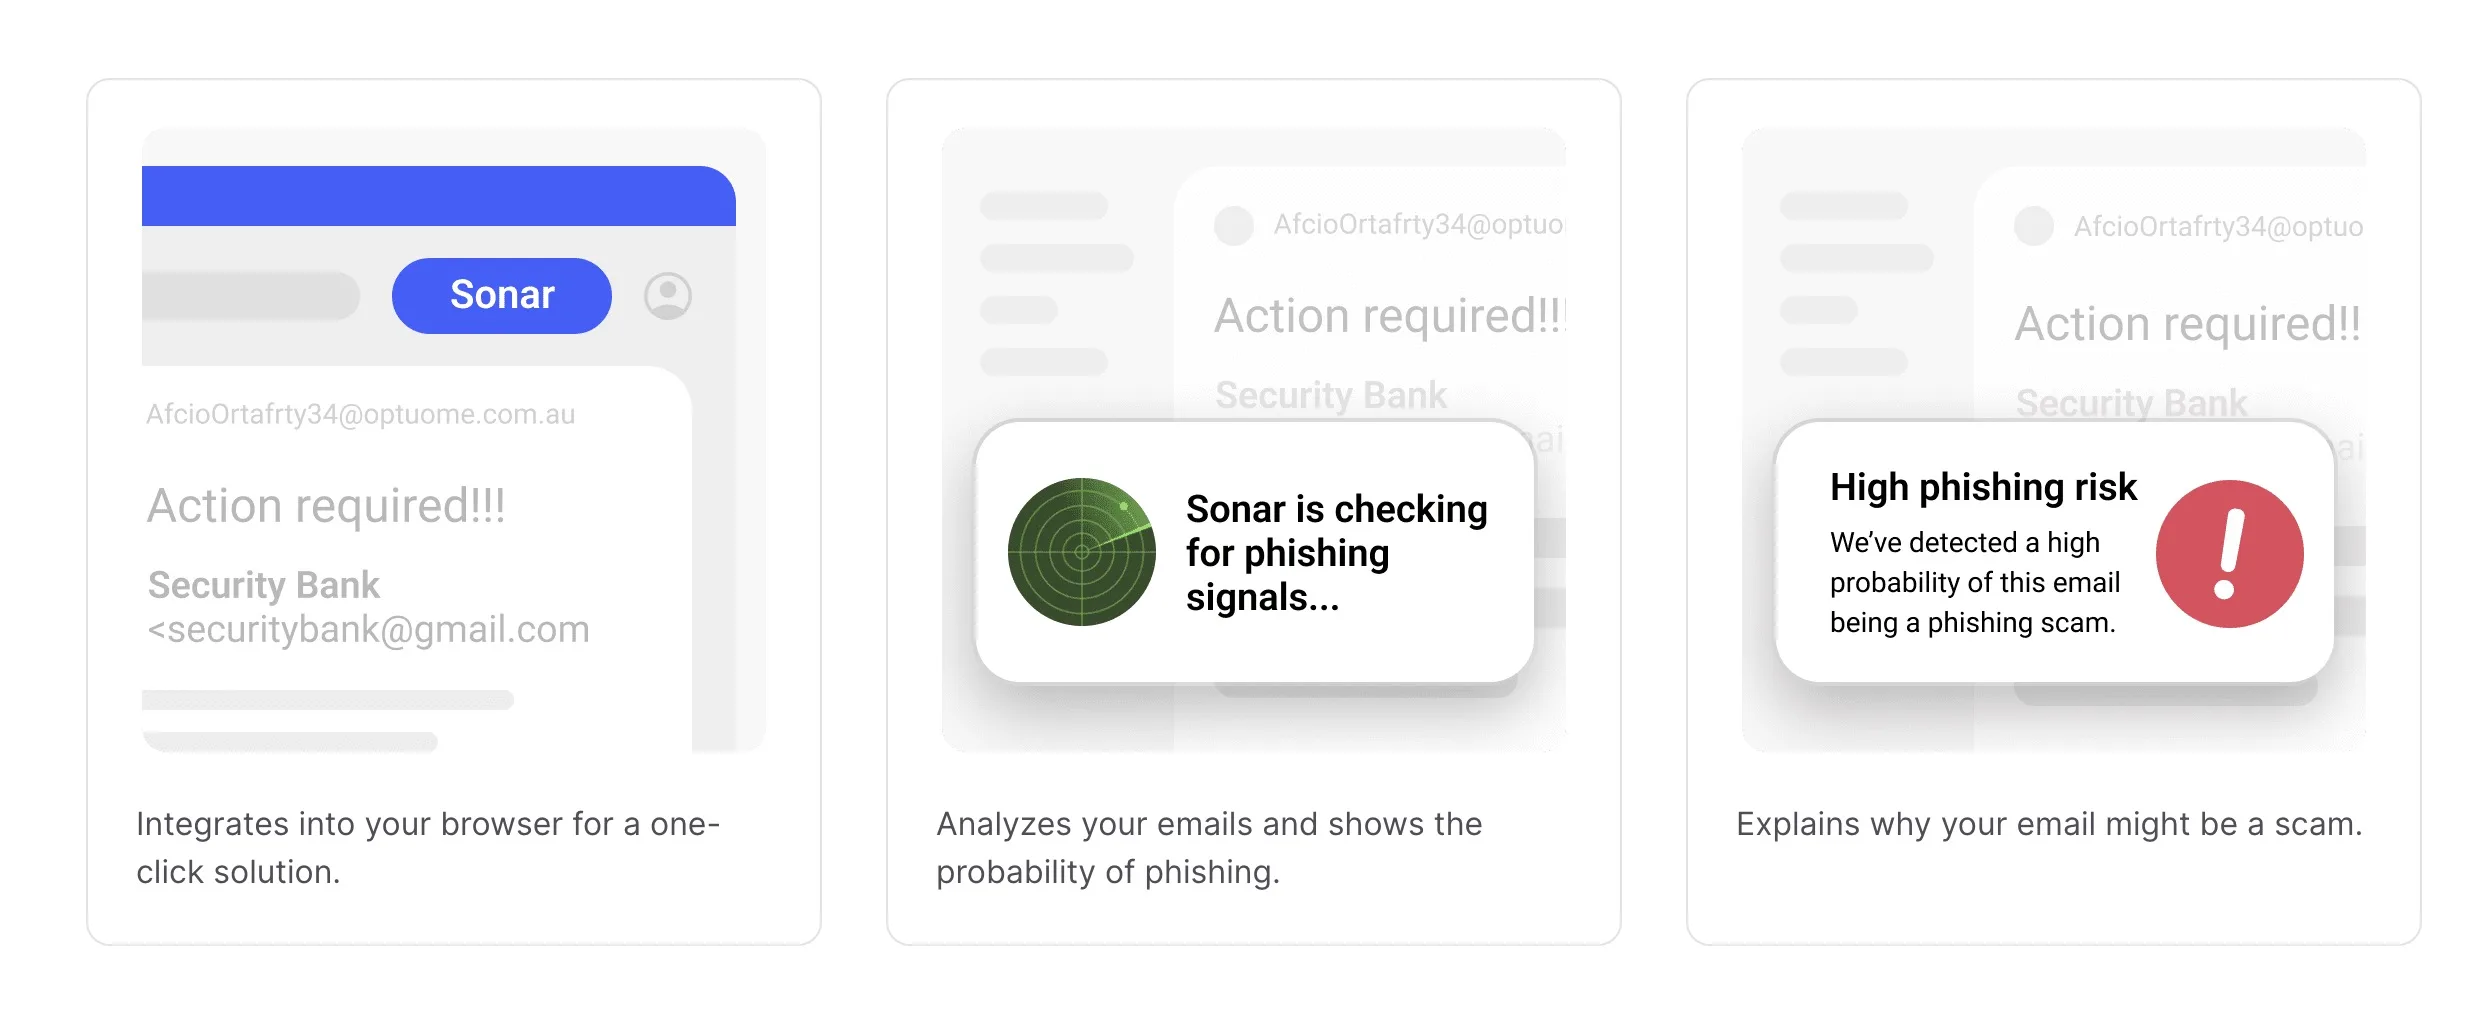Open the user profile avatar icon
Viewport: 2486px width, 1018px height.
click(667, 296)
